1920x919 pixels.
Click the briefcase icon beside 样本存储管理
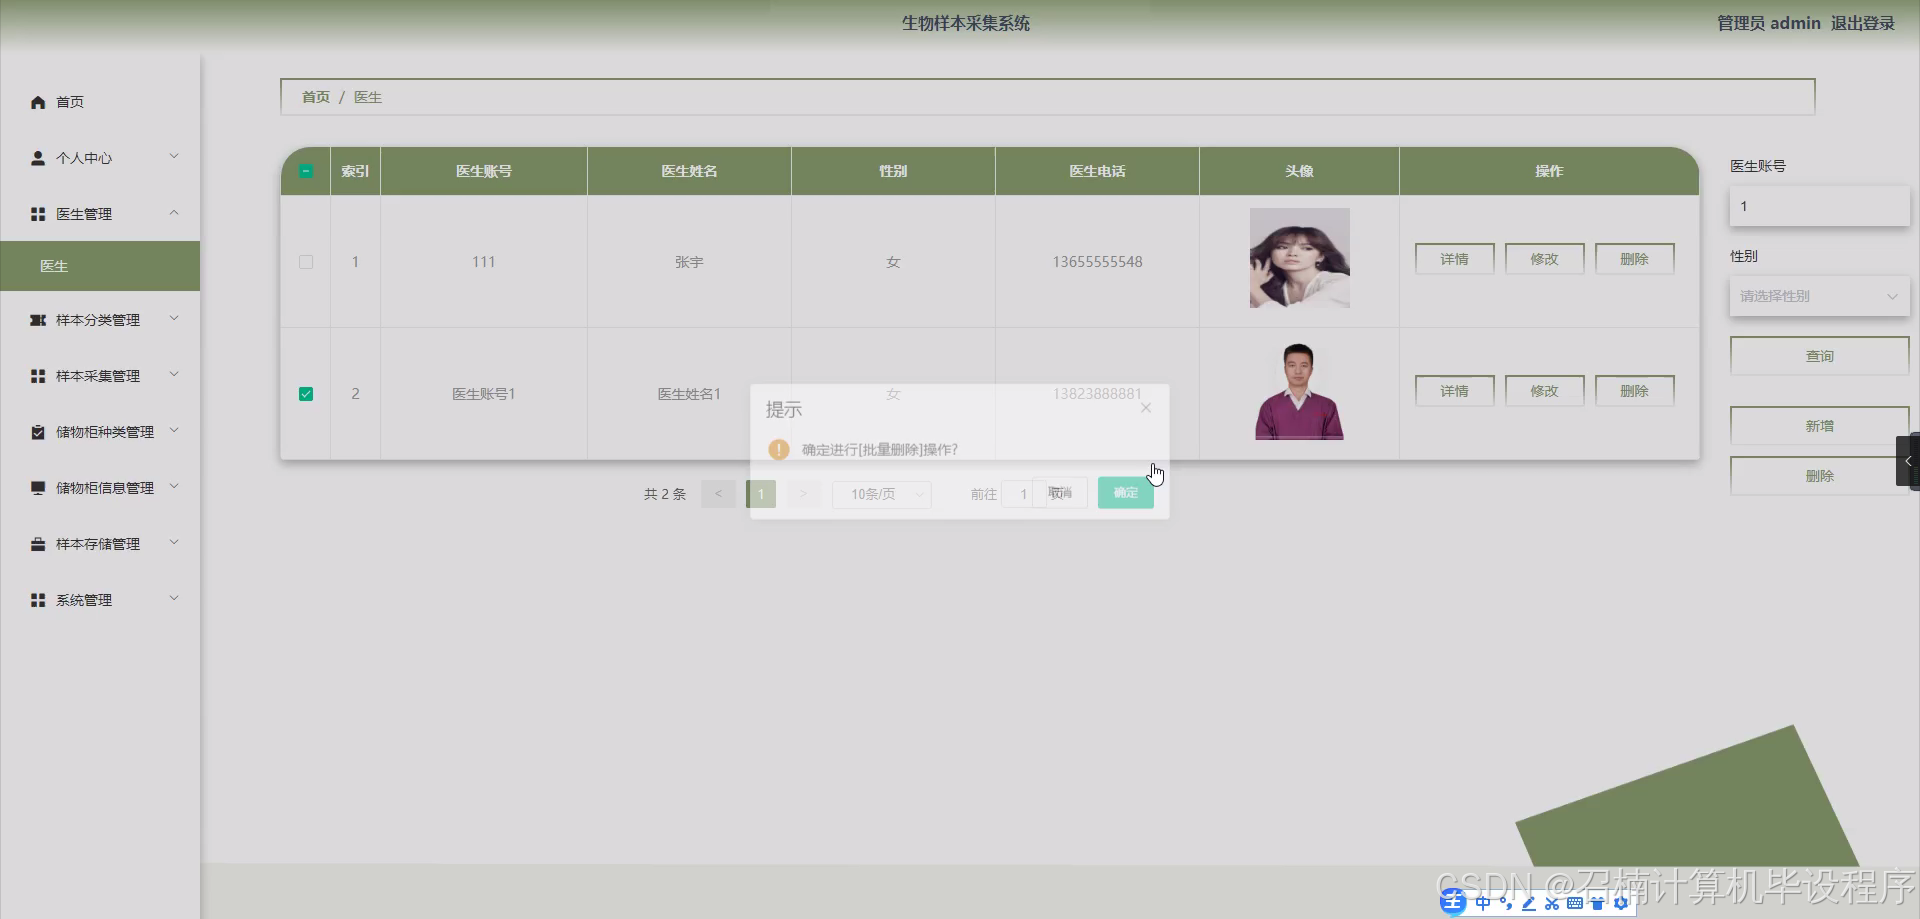[38, 544]
